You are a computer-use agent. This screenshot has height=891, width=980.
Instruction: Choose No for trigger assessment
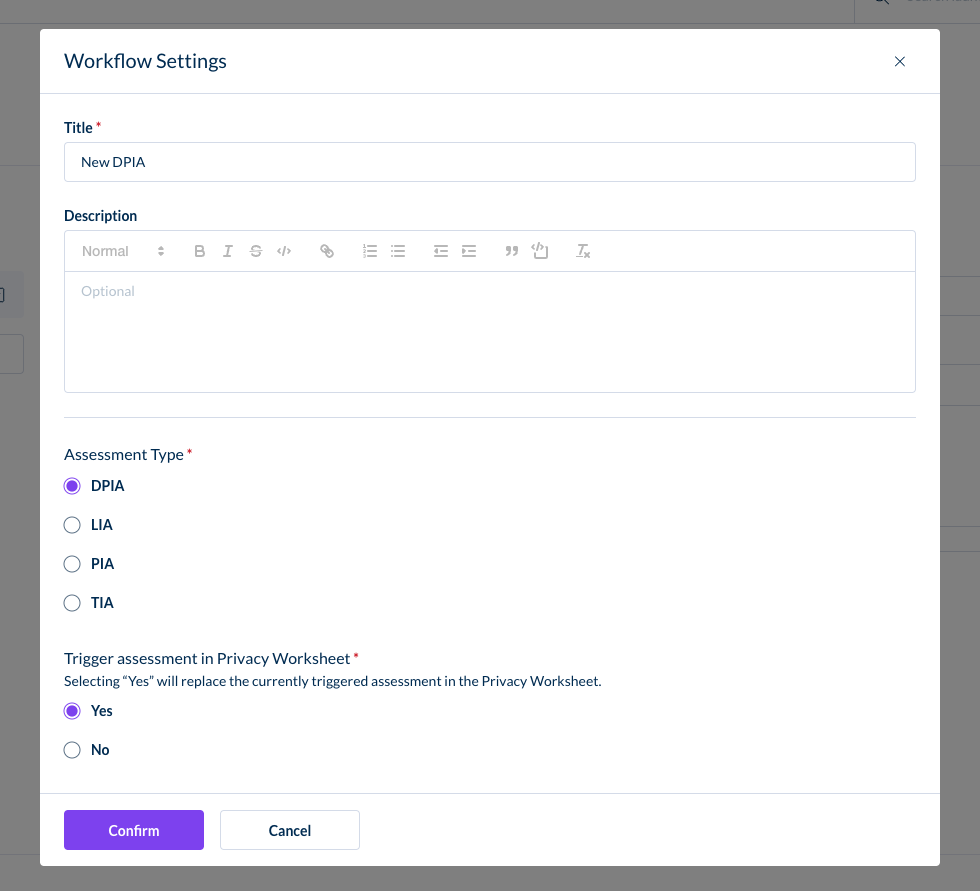click(72, 750)
